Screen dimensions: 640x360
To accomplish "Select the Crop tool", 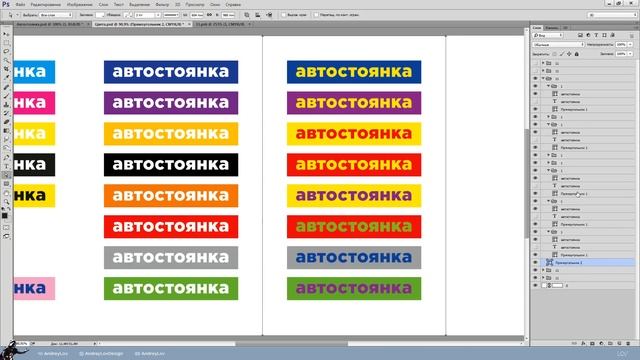I will [6, 69].
